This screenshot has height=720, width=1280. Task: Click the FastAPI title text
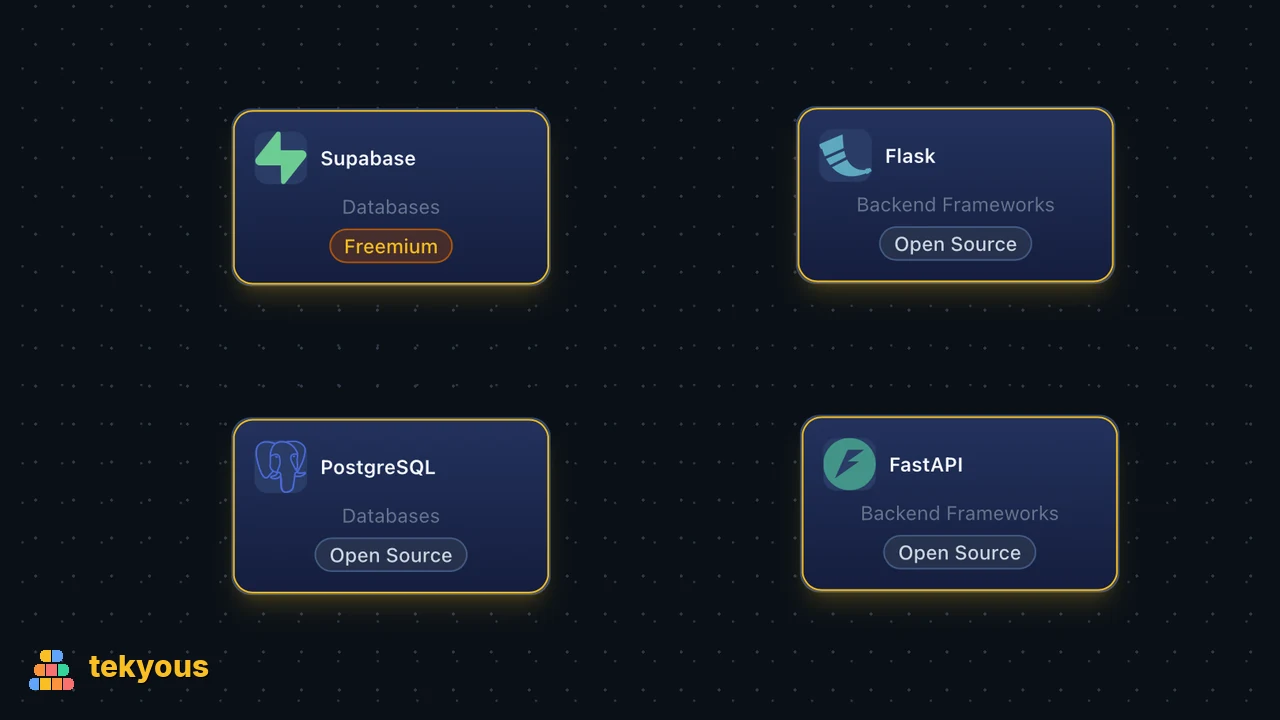click(926, 464)
